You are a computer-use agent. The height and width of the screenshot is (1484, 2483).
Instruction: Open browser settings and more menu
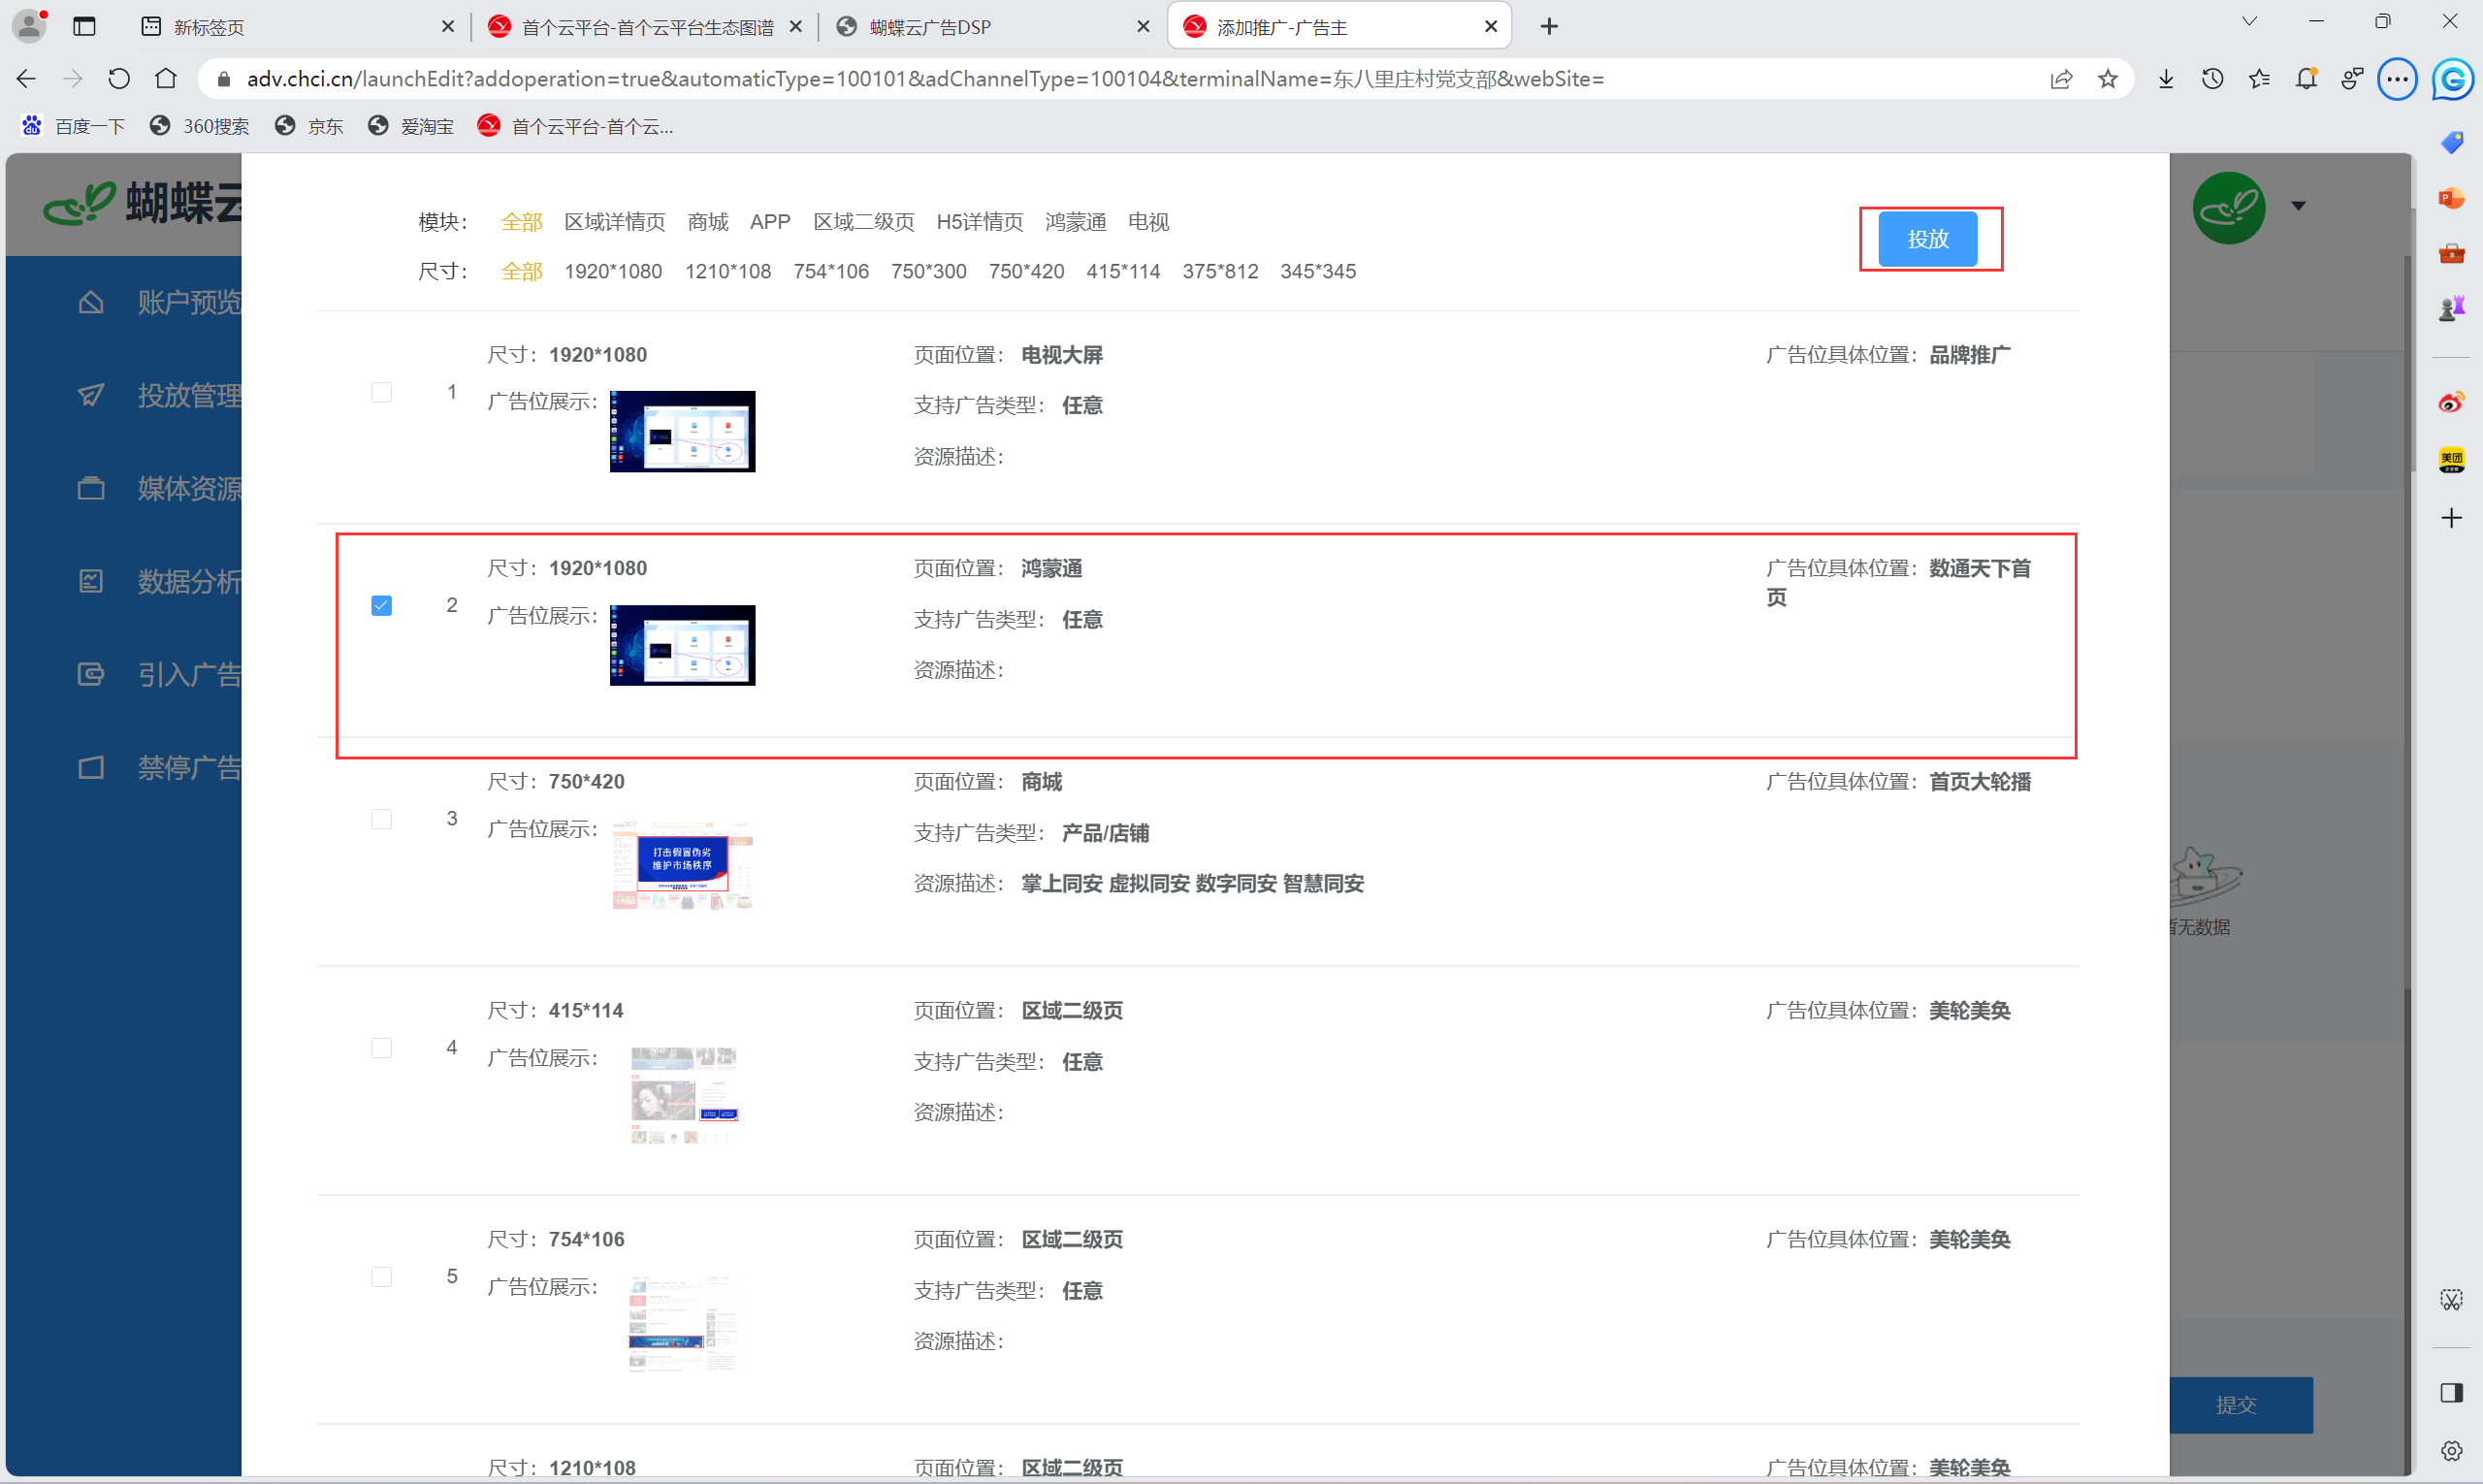(x=2397, y=79)
